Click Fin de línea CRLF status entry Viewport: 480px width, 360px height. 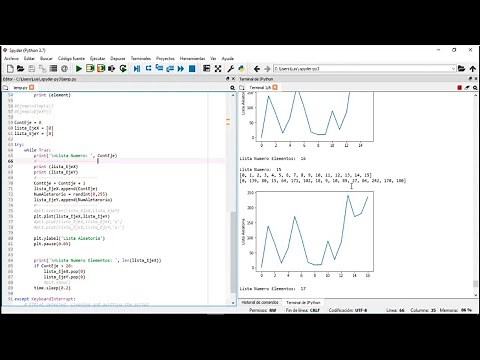pyautogui.click(x=303, y=310)
